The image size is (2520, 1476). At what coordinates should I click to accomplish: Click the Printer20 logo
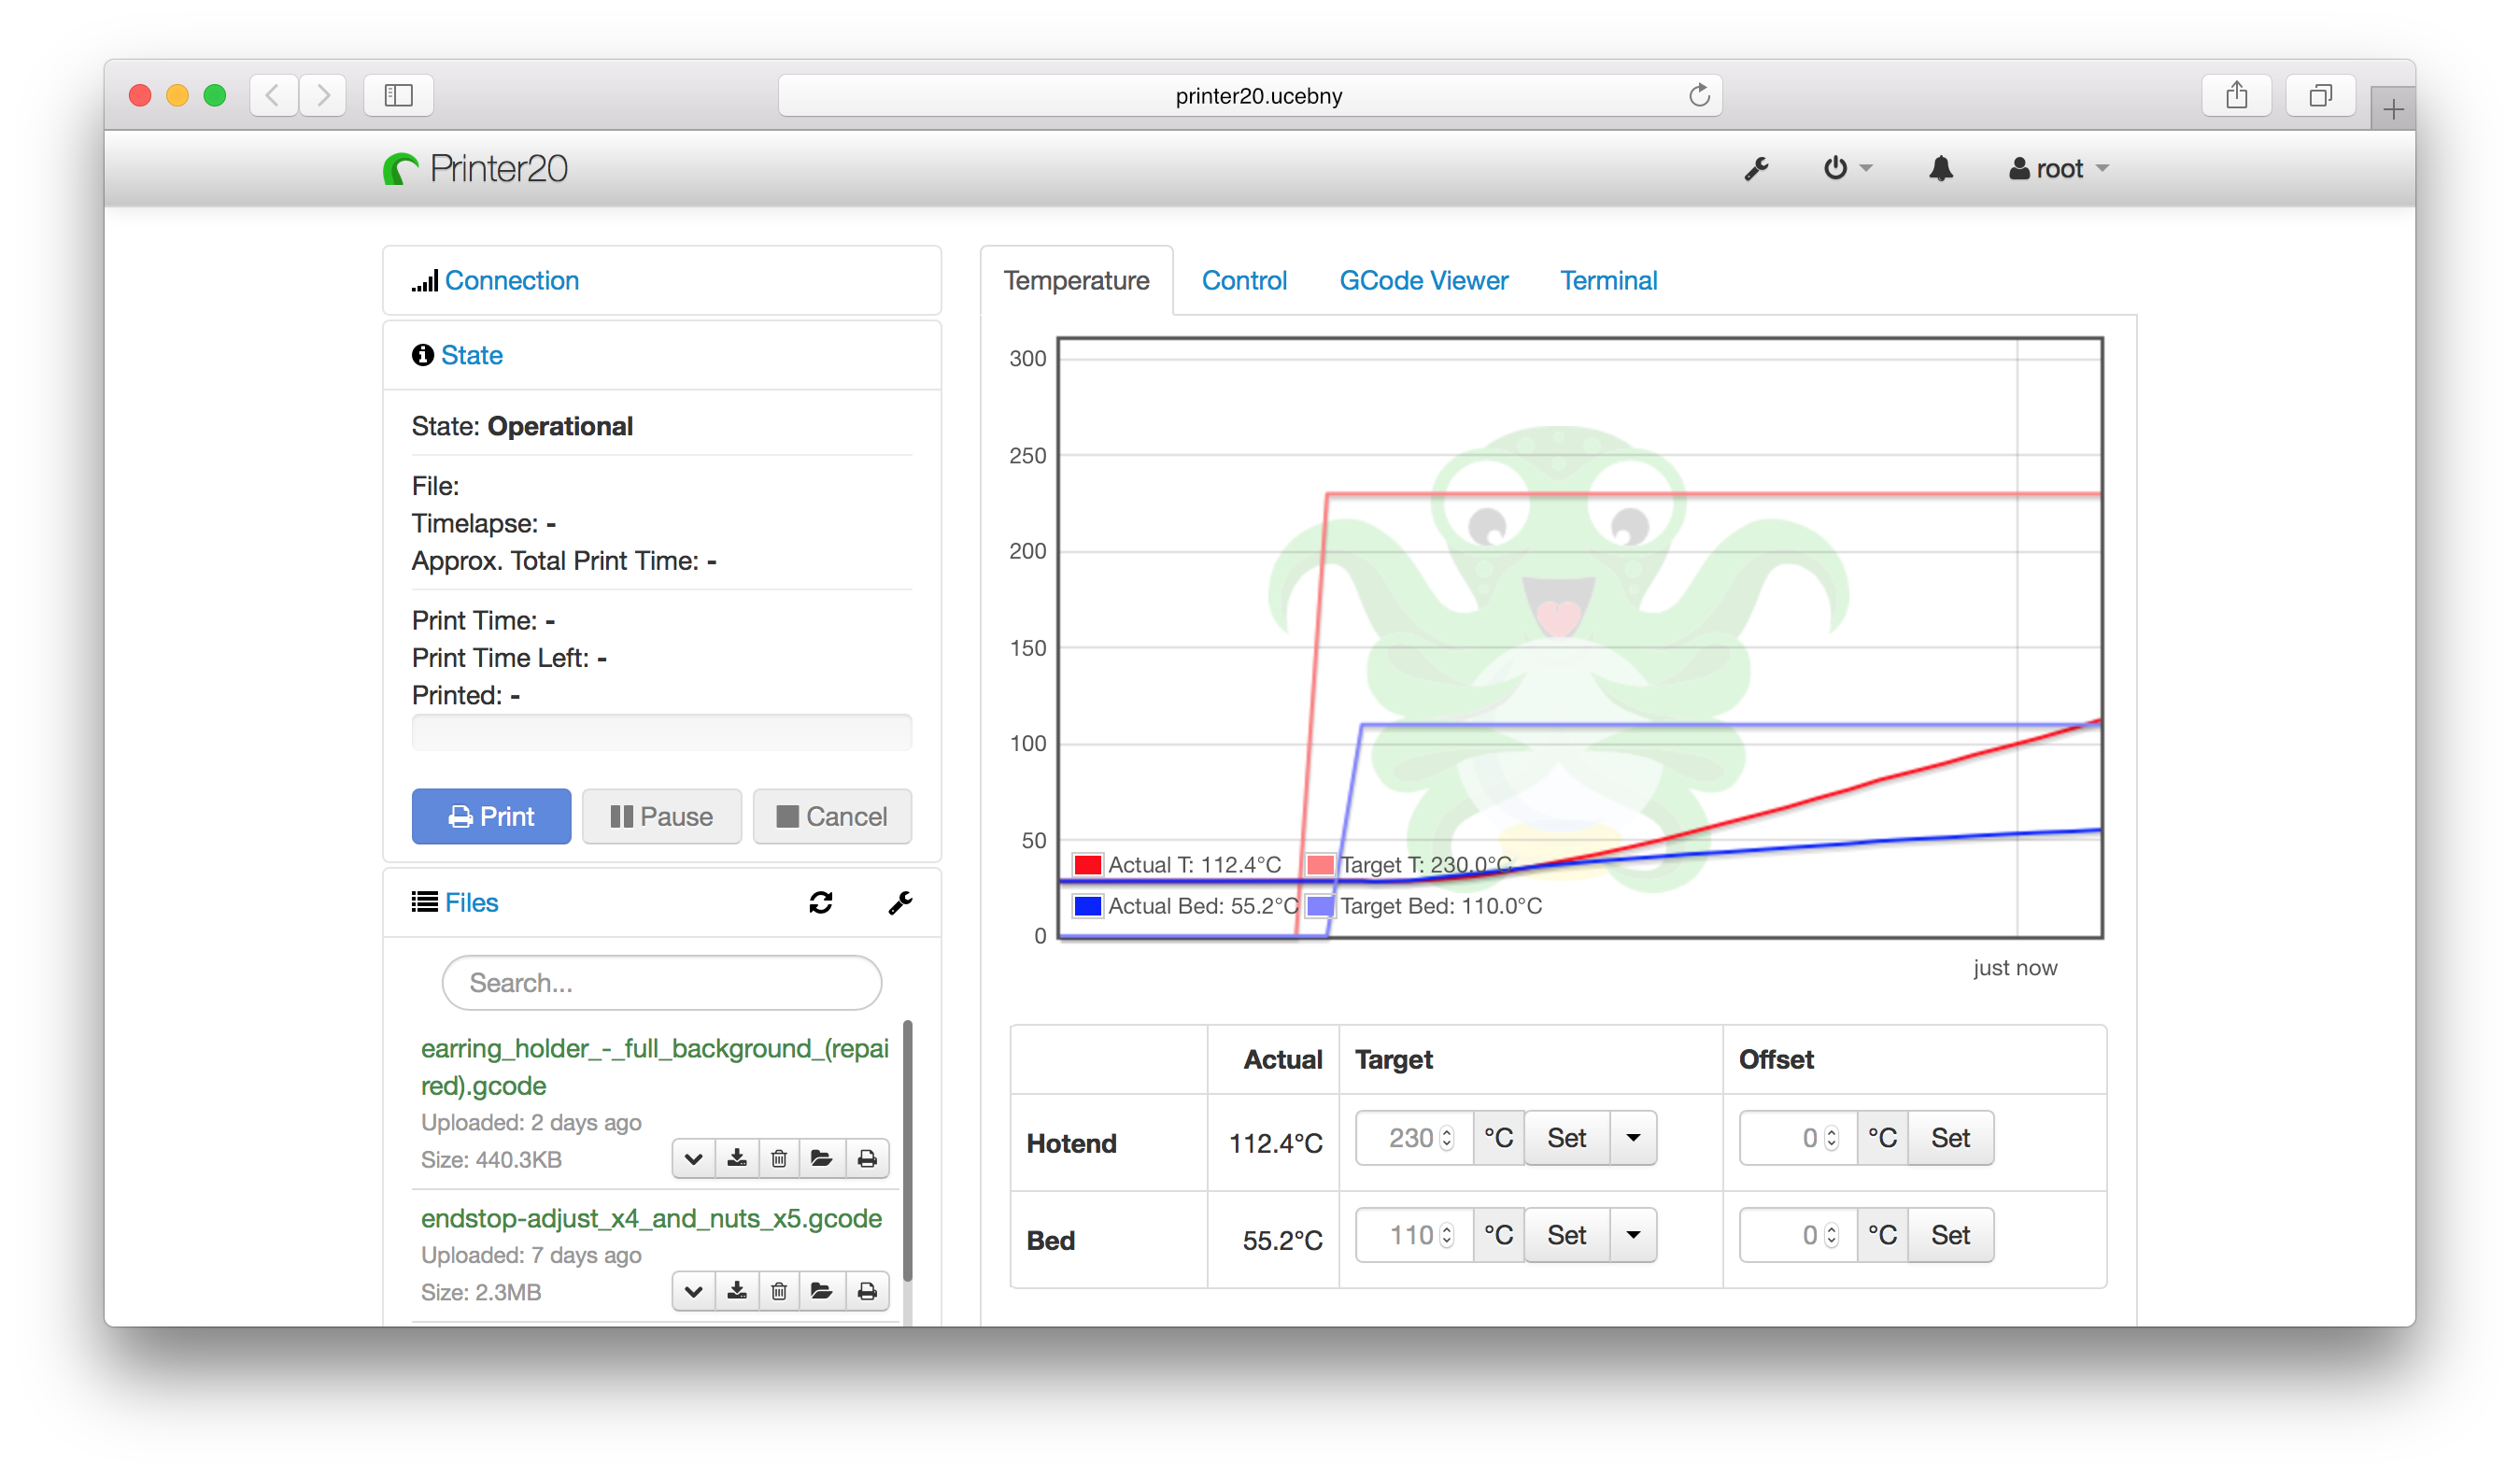tap(475, 169)
